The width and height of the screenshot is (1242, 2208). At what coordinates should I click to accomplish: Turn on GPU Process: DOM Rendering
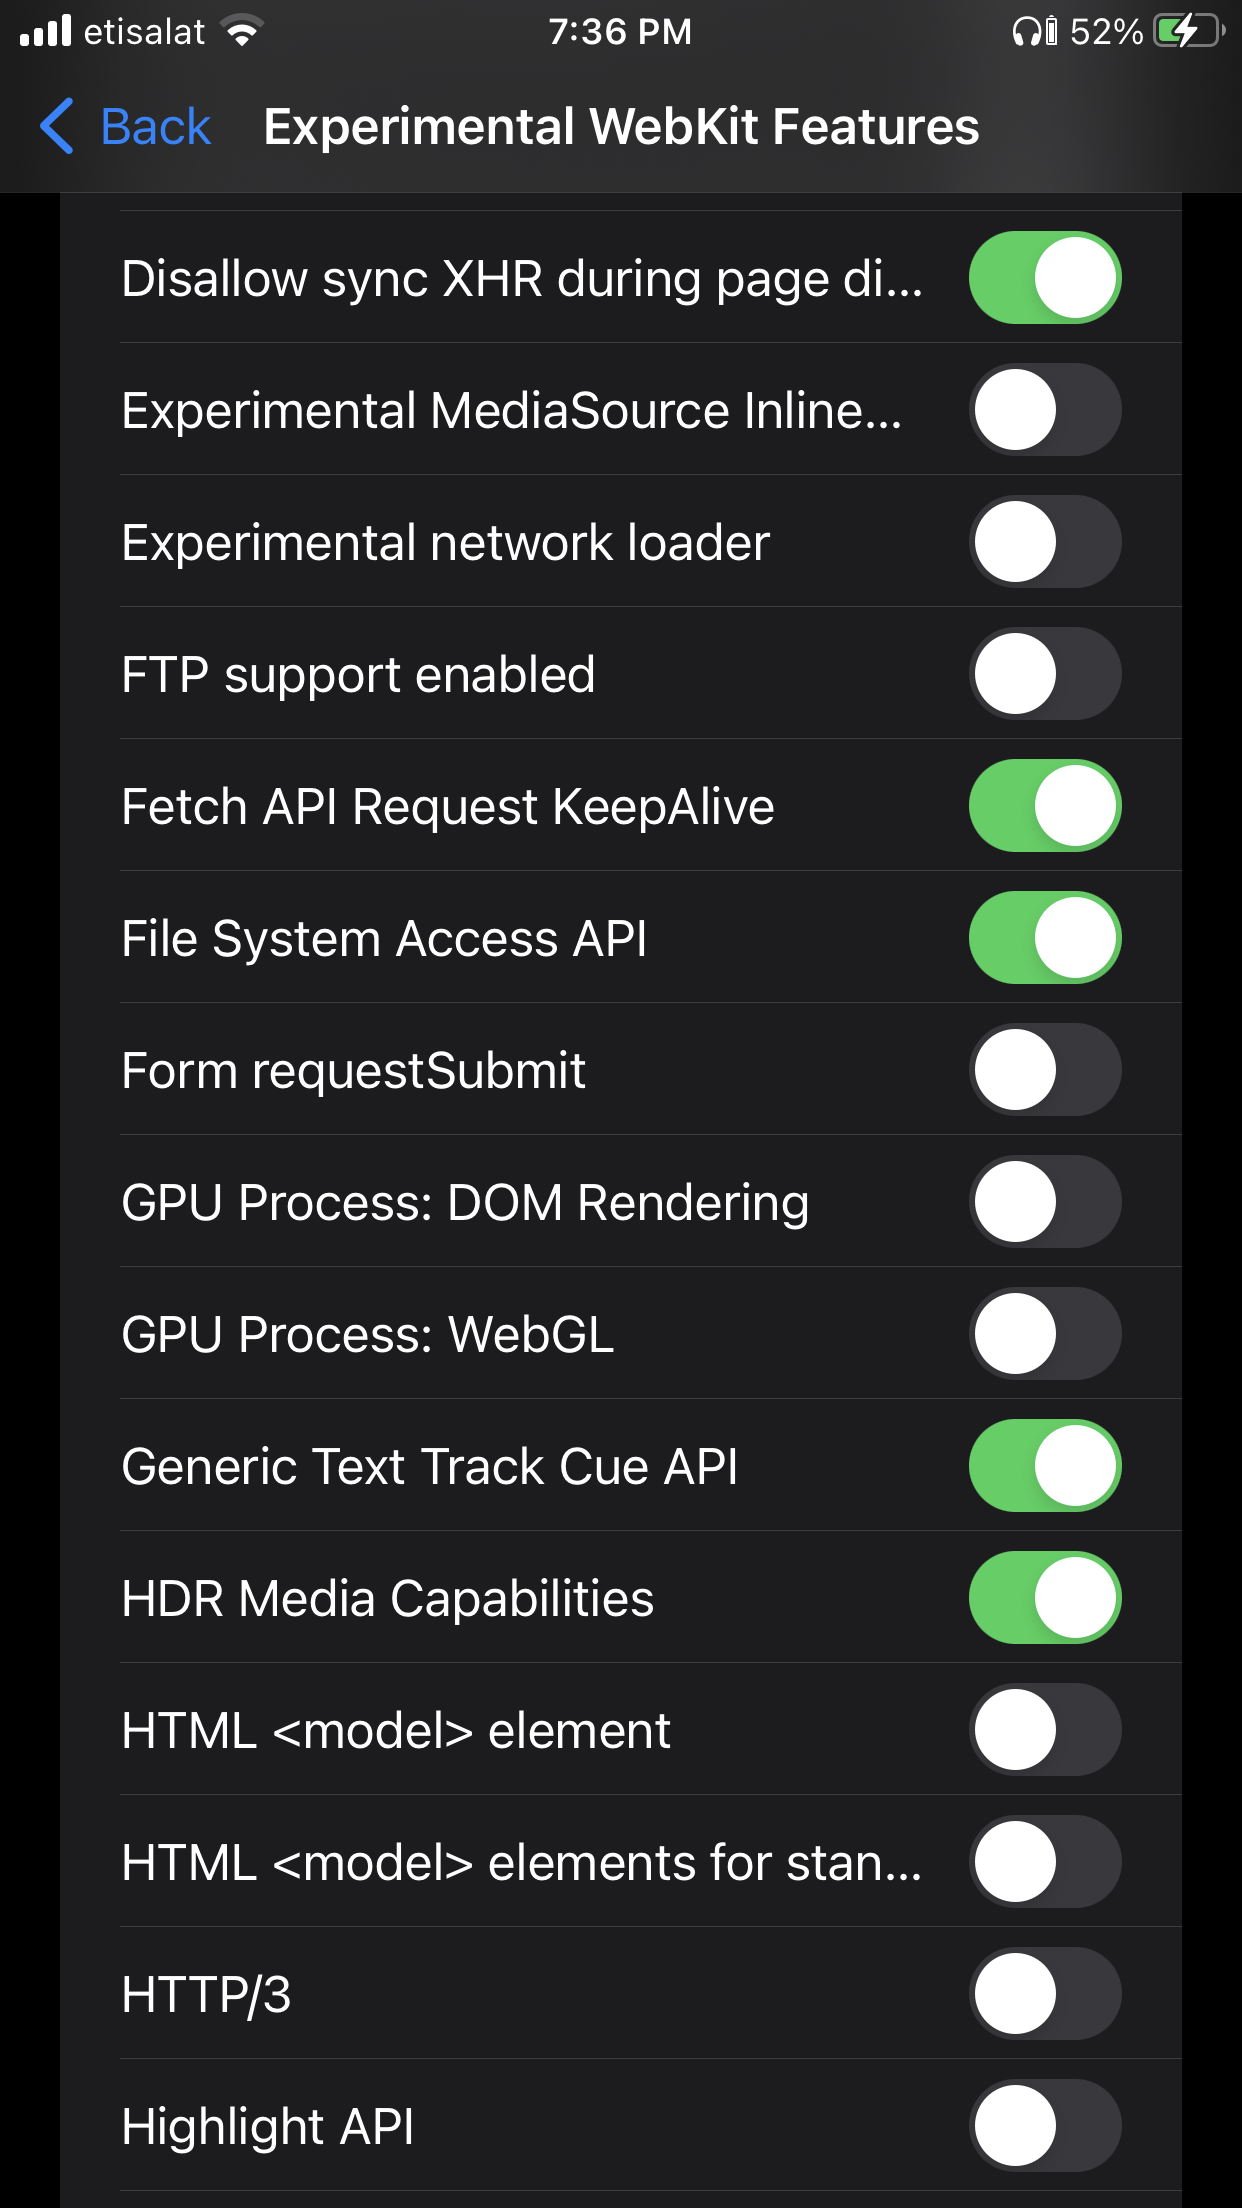point(1044,1202)
